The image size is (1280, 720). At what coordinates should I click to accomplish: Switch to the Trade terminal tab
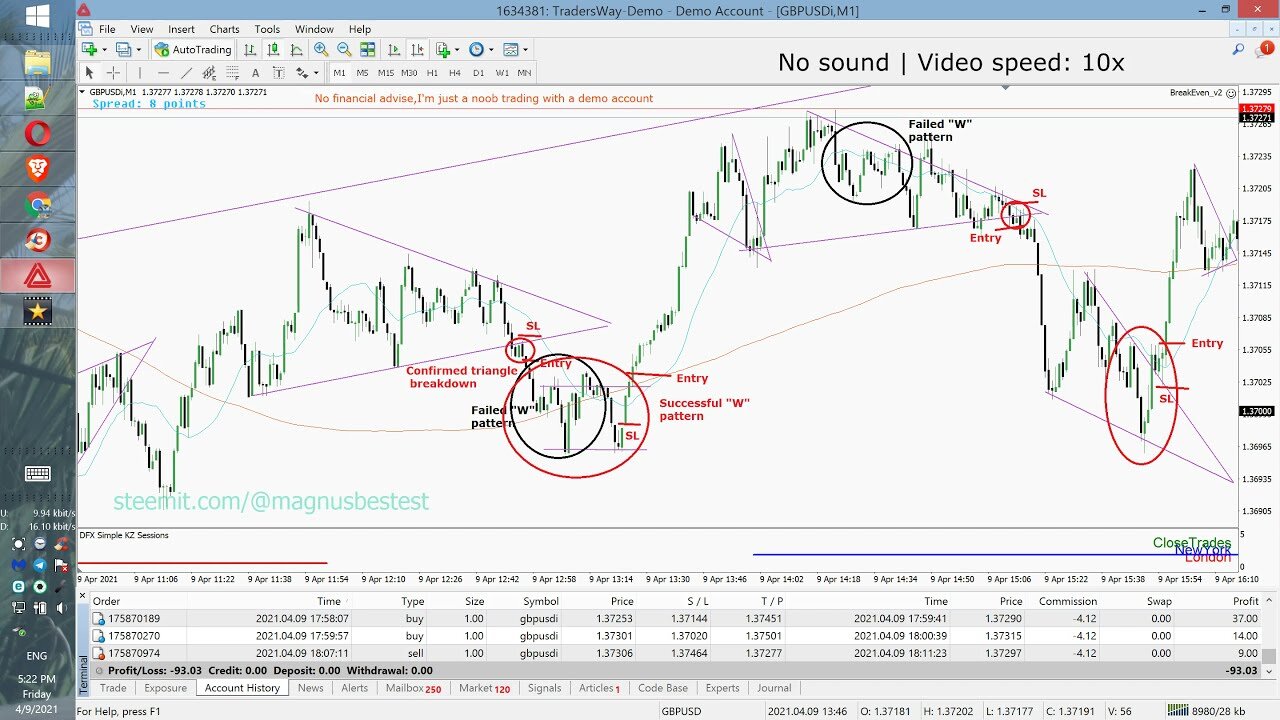coord(113,688)
